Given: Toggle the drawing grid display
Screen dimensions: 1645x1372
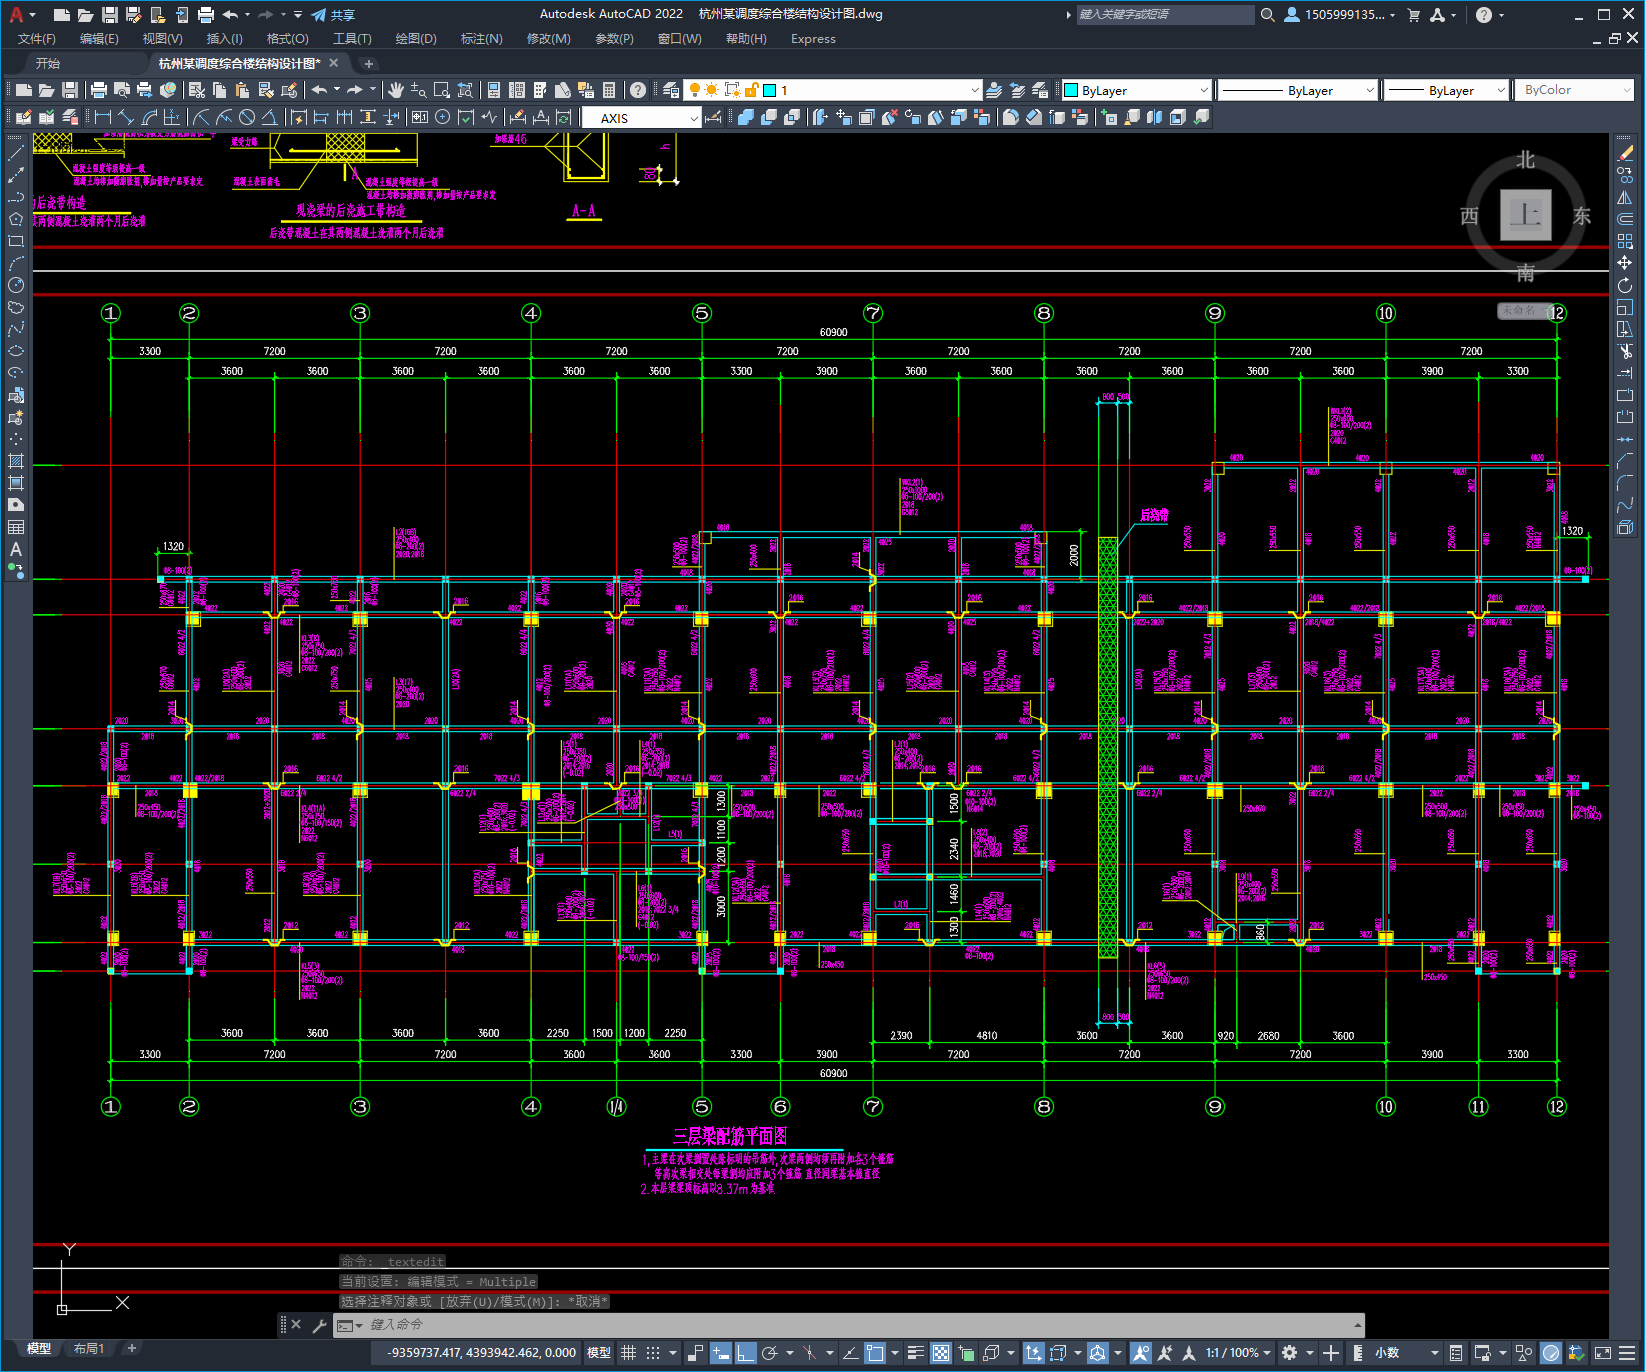Looking at the screenshot, I should coord(629,1353).
